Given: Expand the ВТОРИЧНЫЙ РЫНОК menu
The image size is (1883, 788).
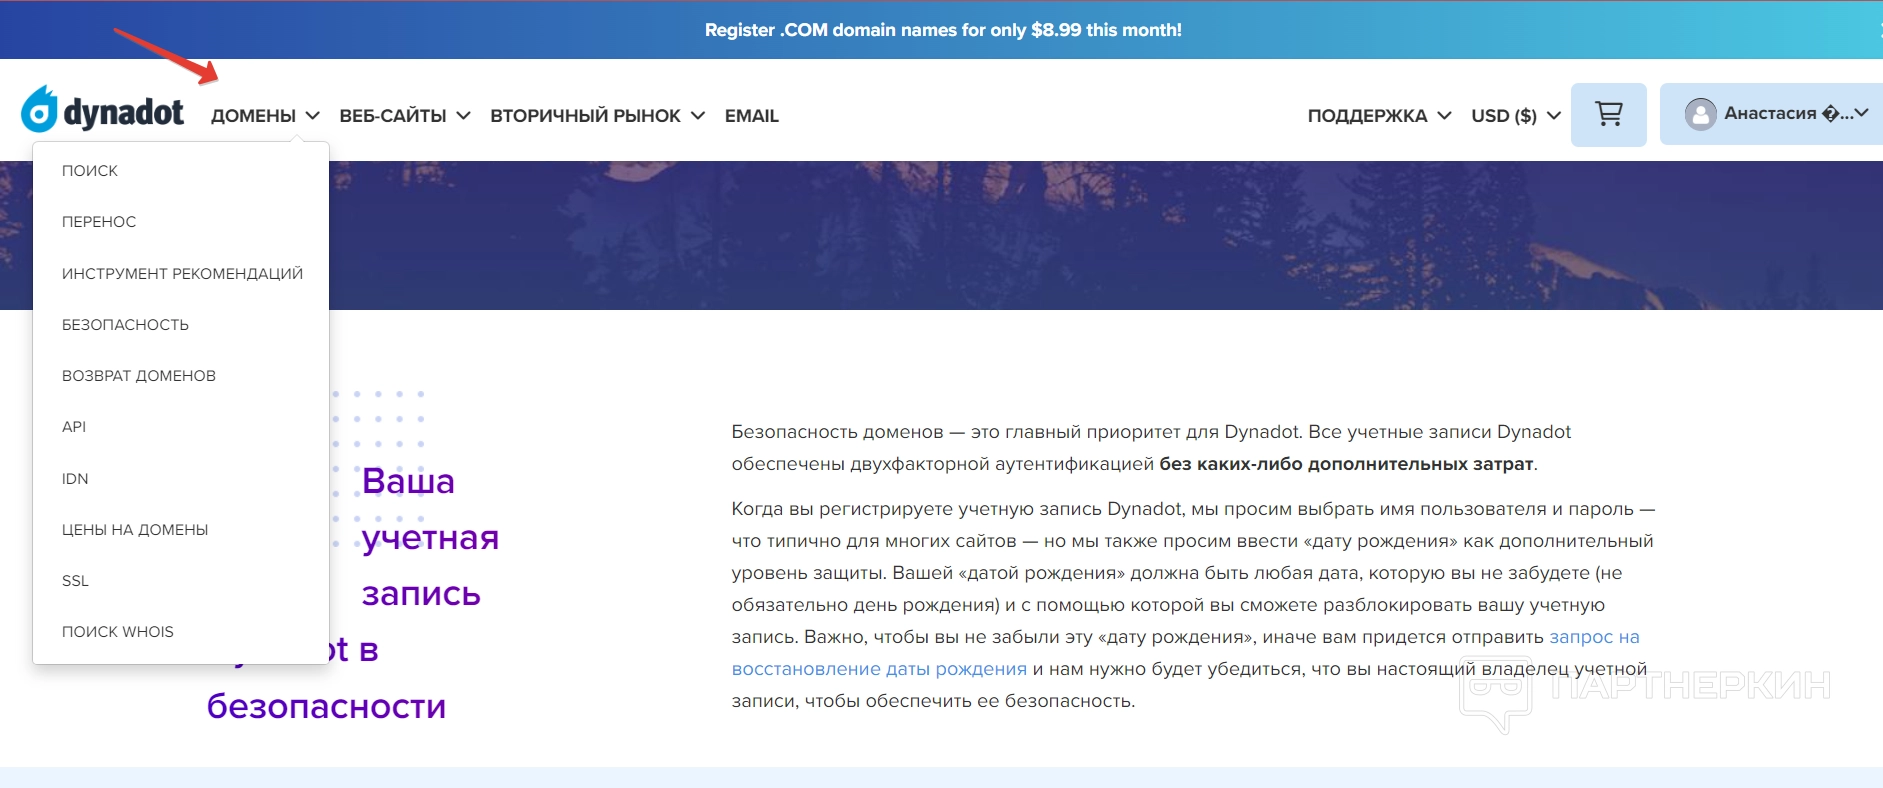Looking at the screenshot, I should (597, 116).
